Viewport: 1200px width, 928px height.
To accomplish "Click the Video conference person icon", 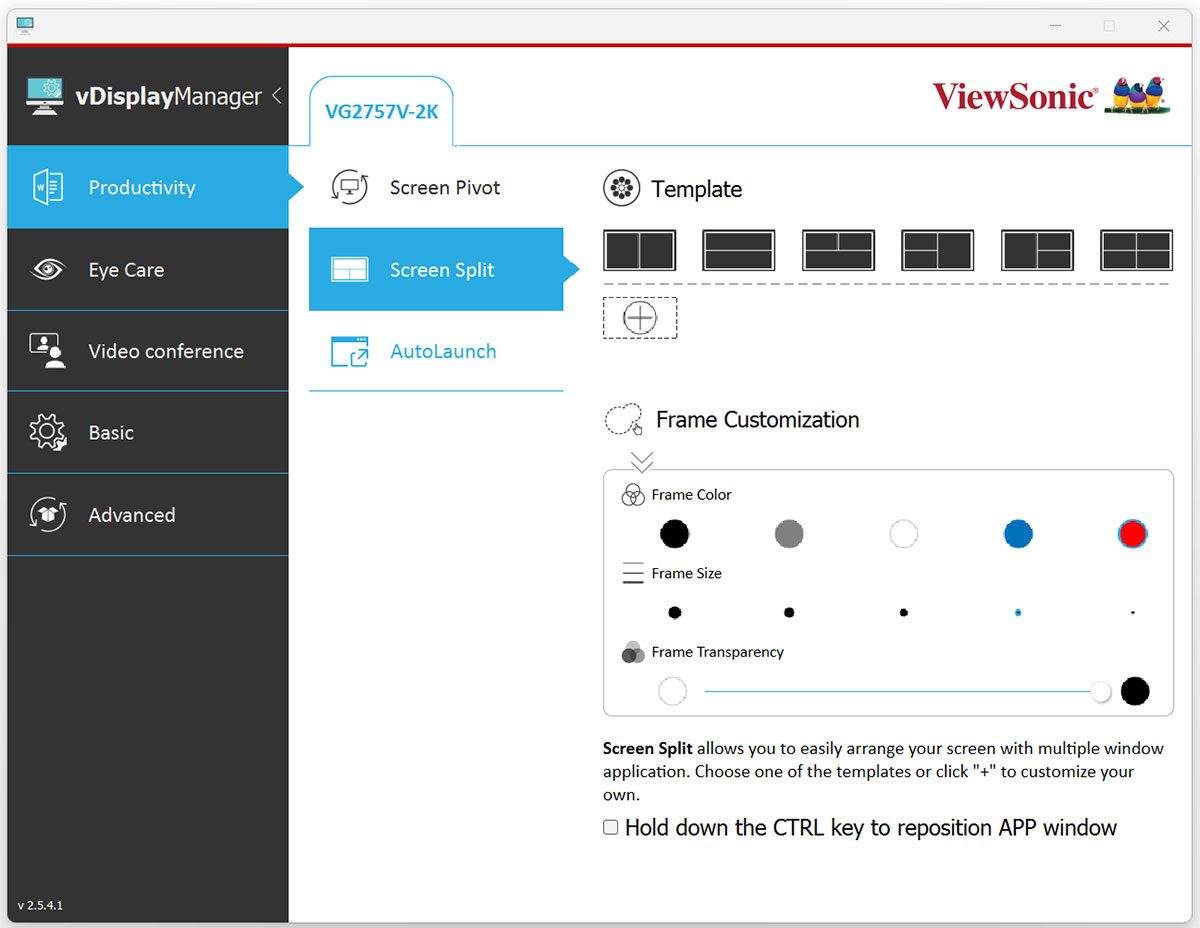I will [x=47, y=351].
